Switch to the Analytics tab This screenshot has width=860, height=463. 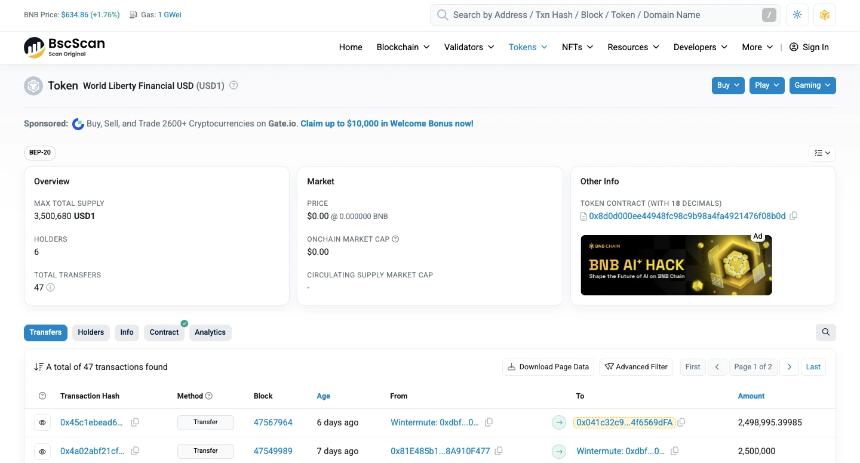coord(210,332)
